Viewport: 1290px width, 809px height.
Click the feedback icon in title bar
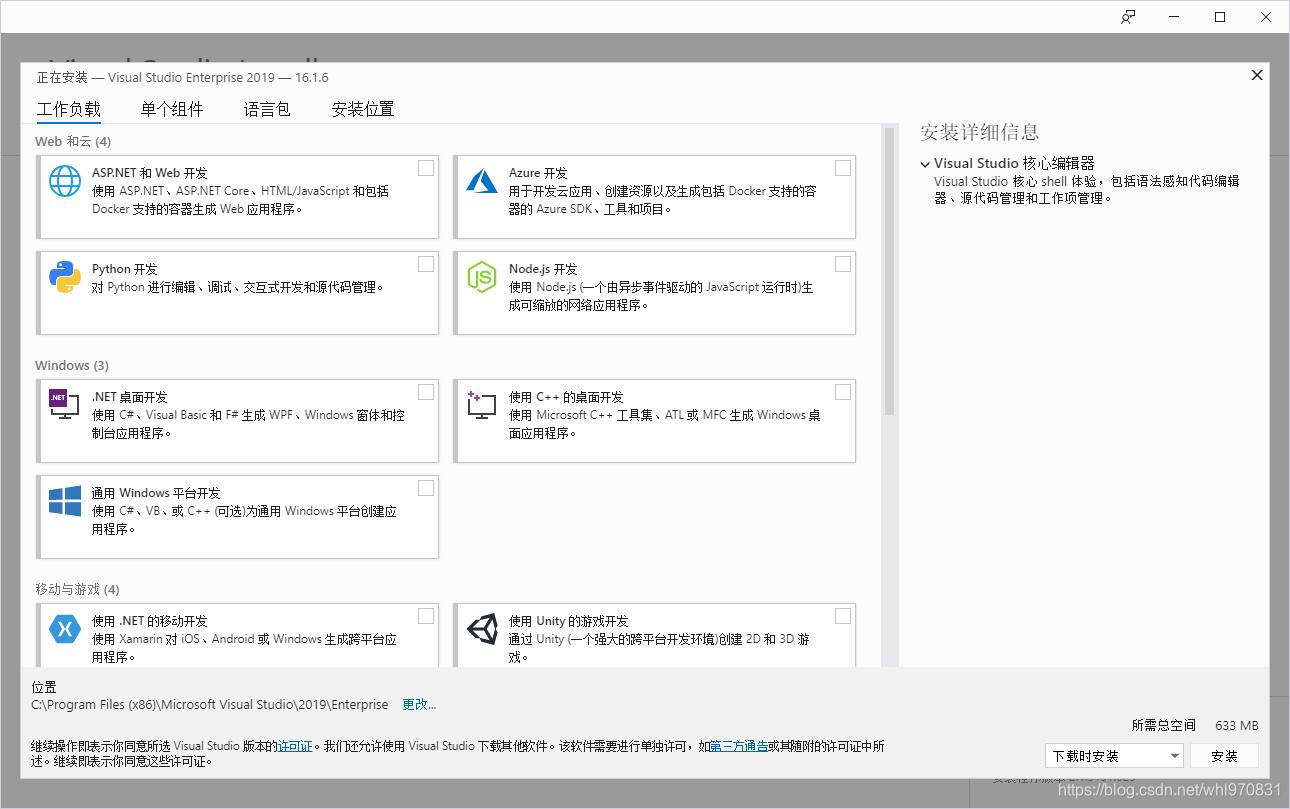[1128, 17]
